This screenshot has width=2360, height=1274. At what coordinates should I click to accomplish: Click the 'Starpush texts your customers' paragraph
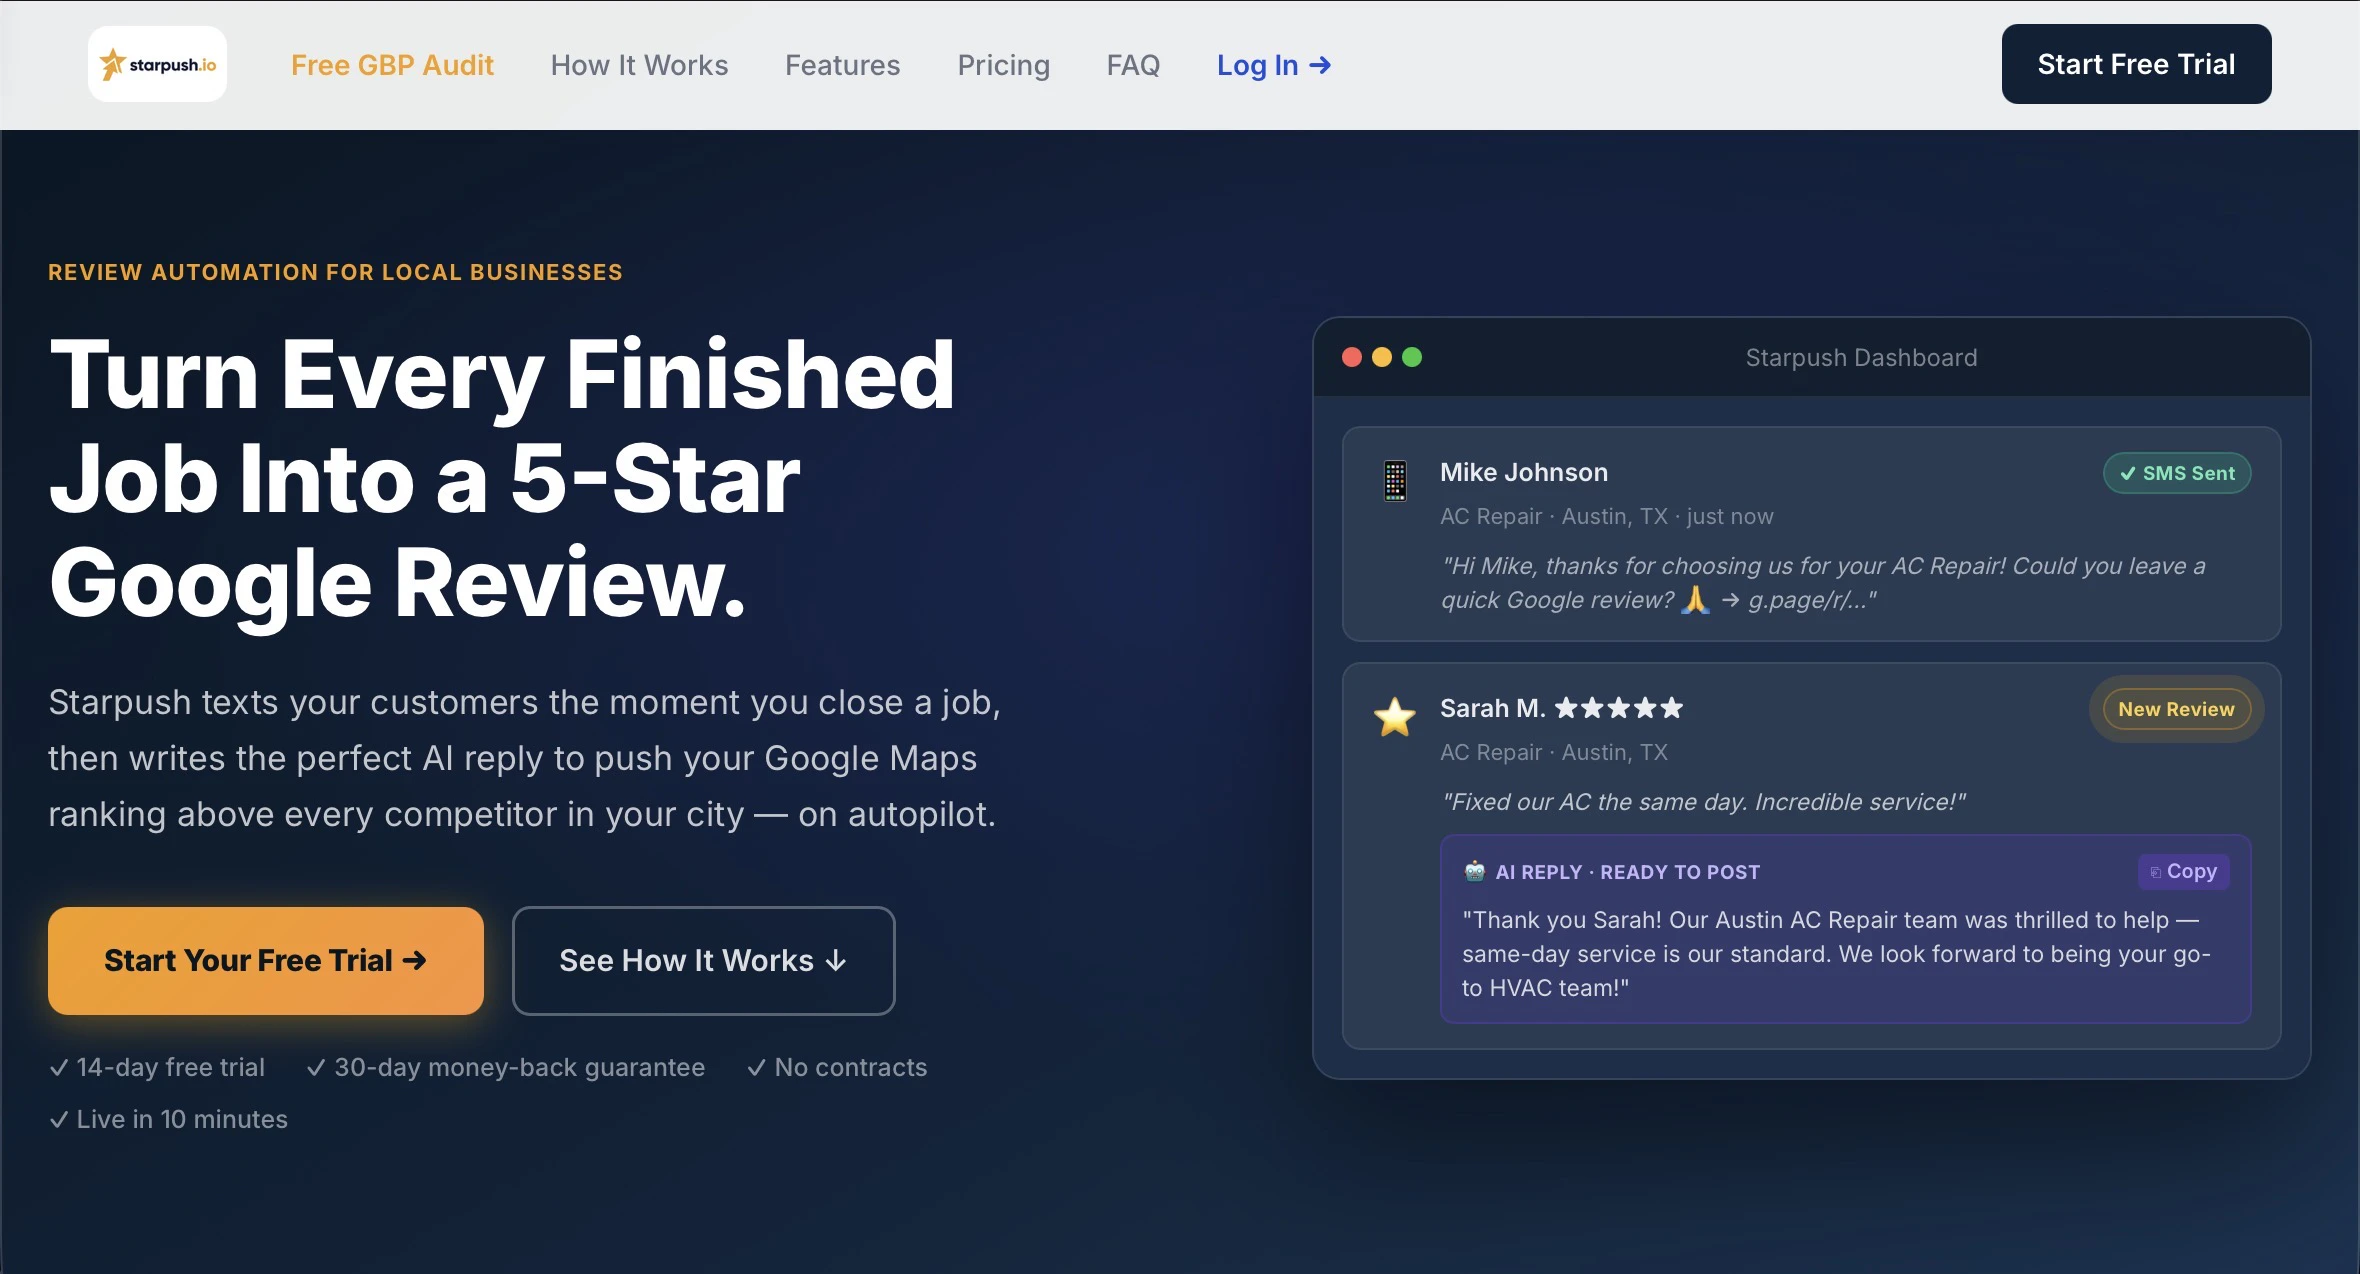click(x=525, y=758)
